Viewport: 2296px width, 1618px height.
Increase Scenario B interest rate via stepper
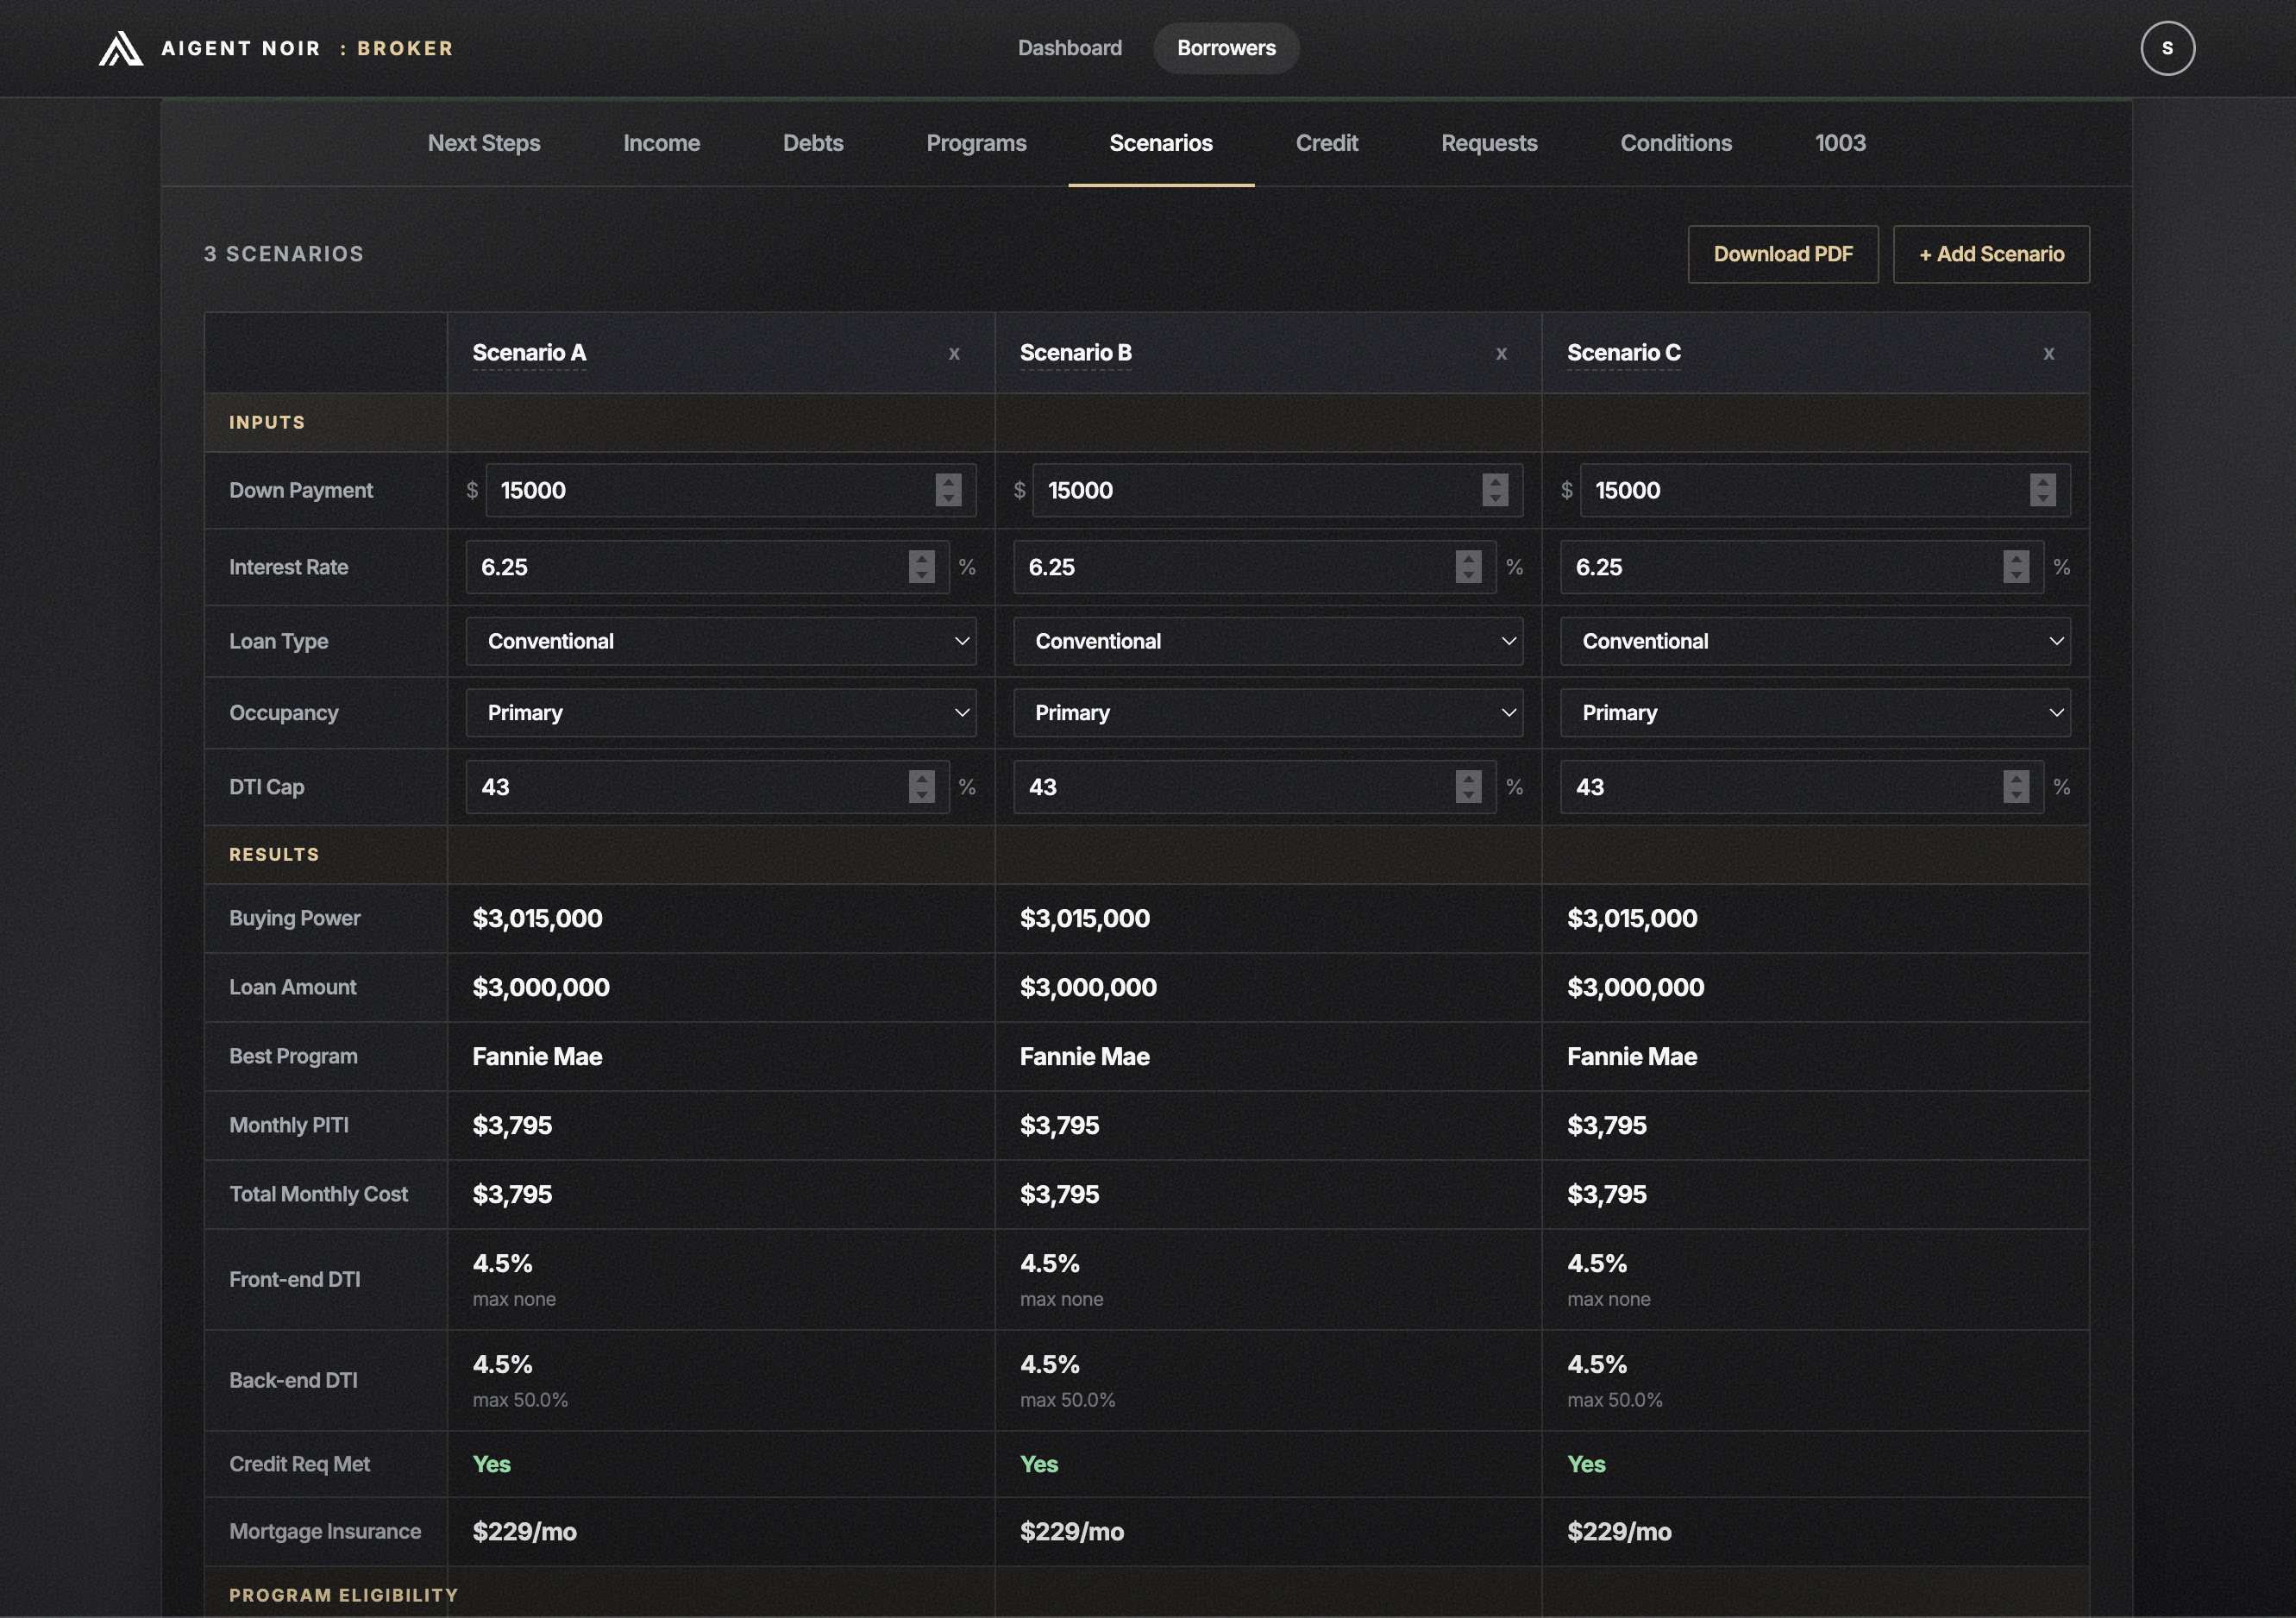(1468, 560)
